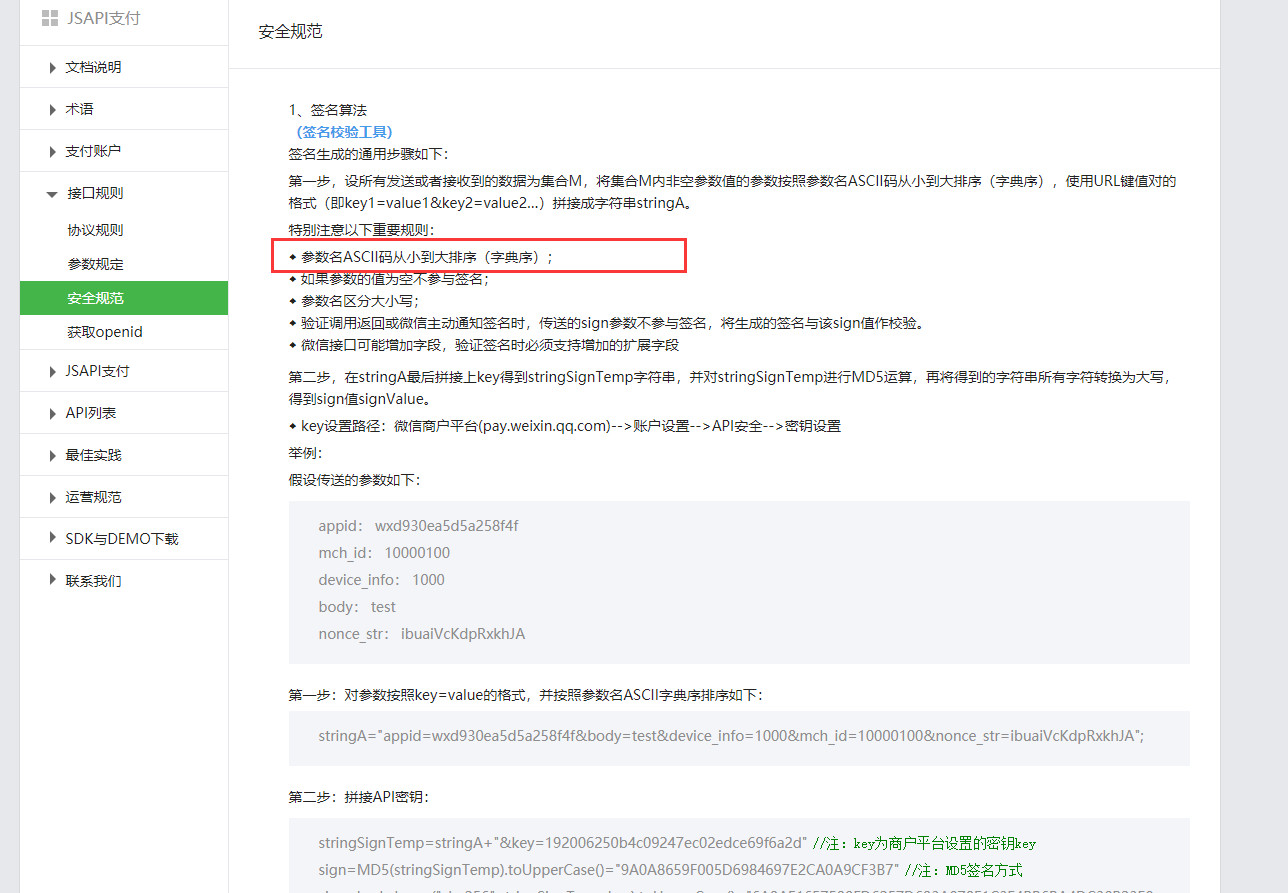This screenshot has width=1288, height=893.
Task: Click the mch_id: 10000100 line
Action: 384,553
